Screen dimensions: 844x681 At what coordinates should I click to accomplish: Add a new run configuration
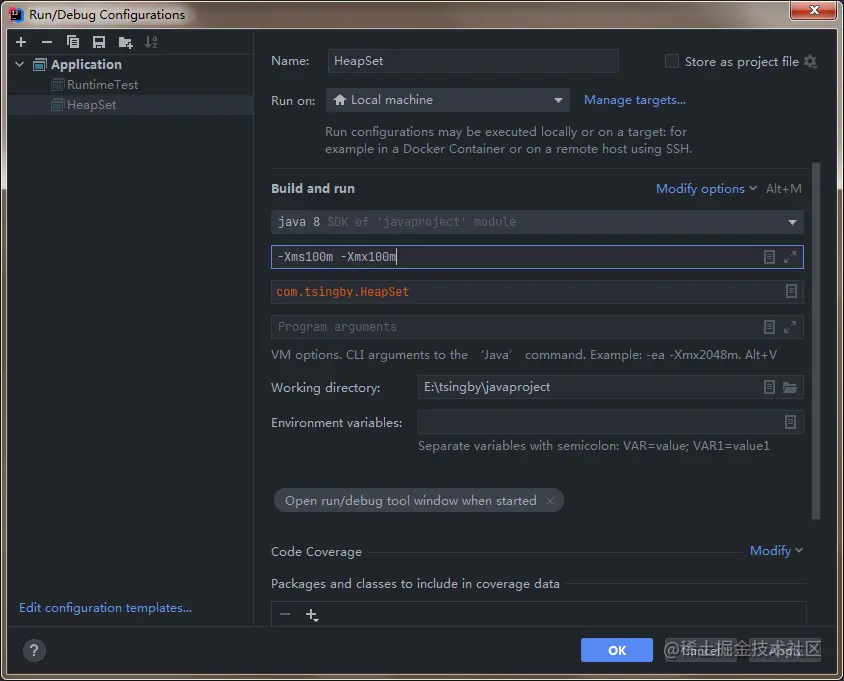[x=21, y=42]
